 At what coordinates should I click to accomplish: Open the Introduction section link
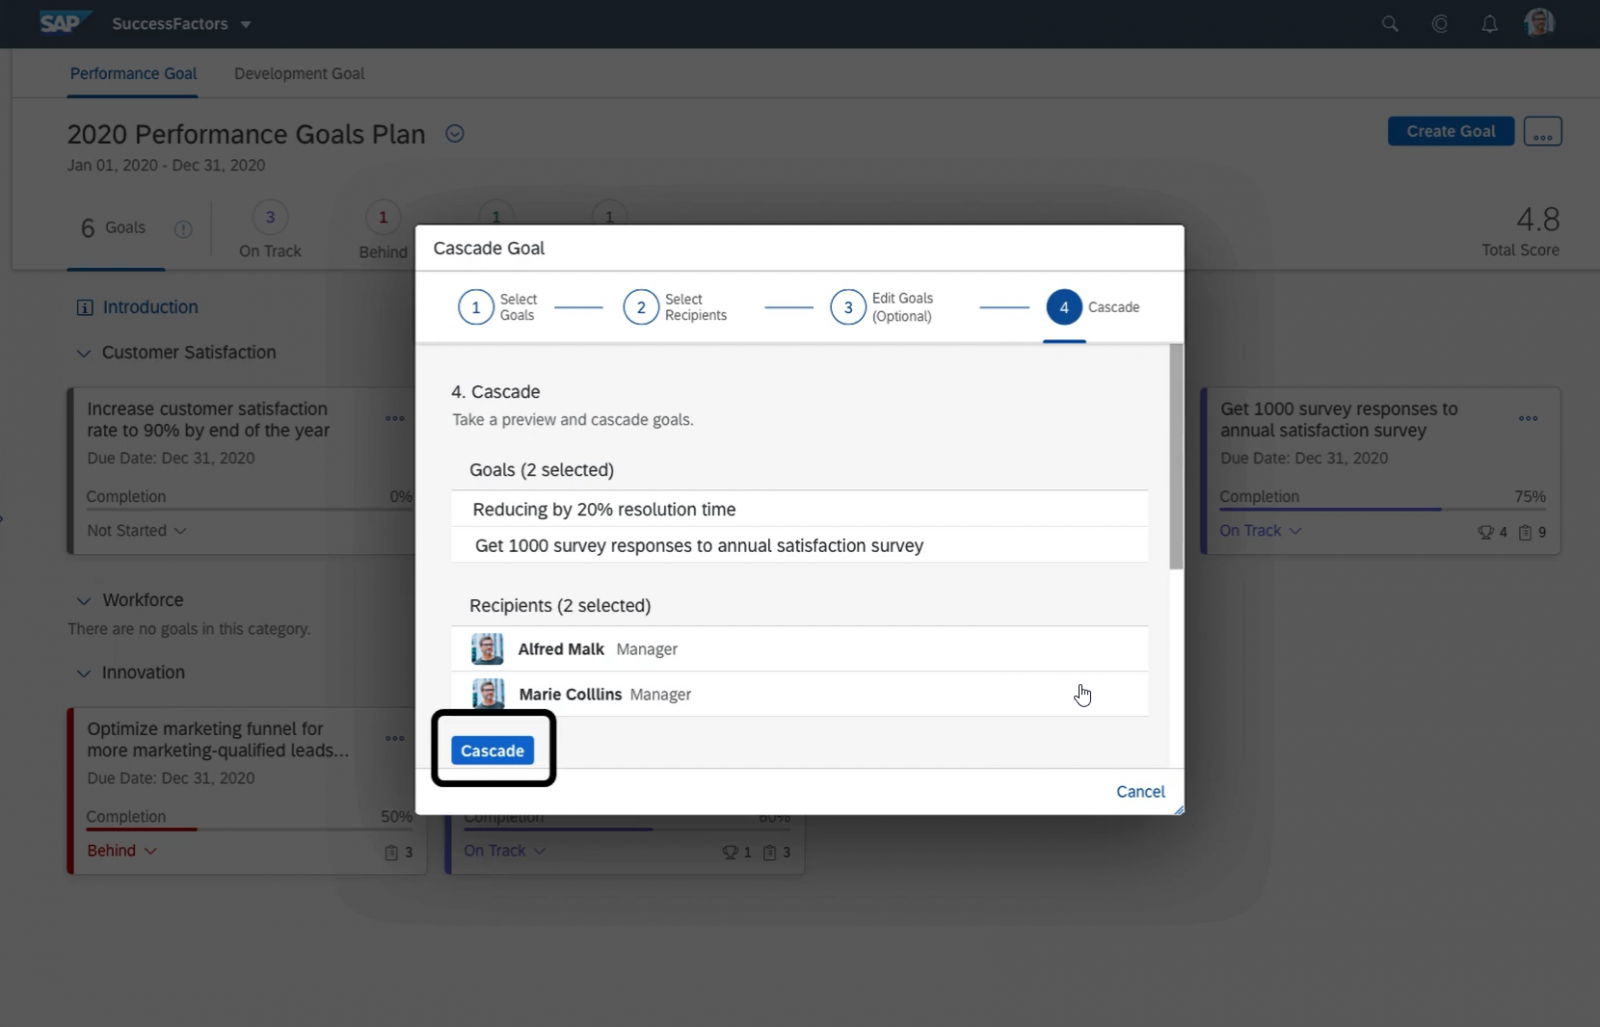150,307
